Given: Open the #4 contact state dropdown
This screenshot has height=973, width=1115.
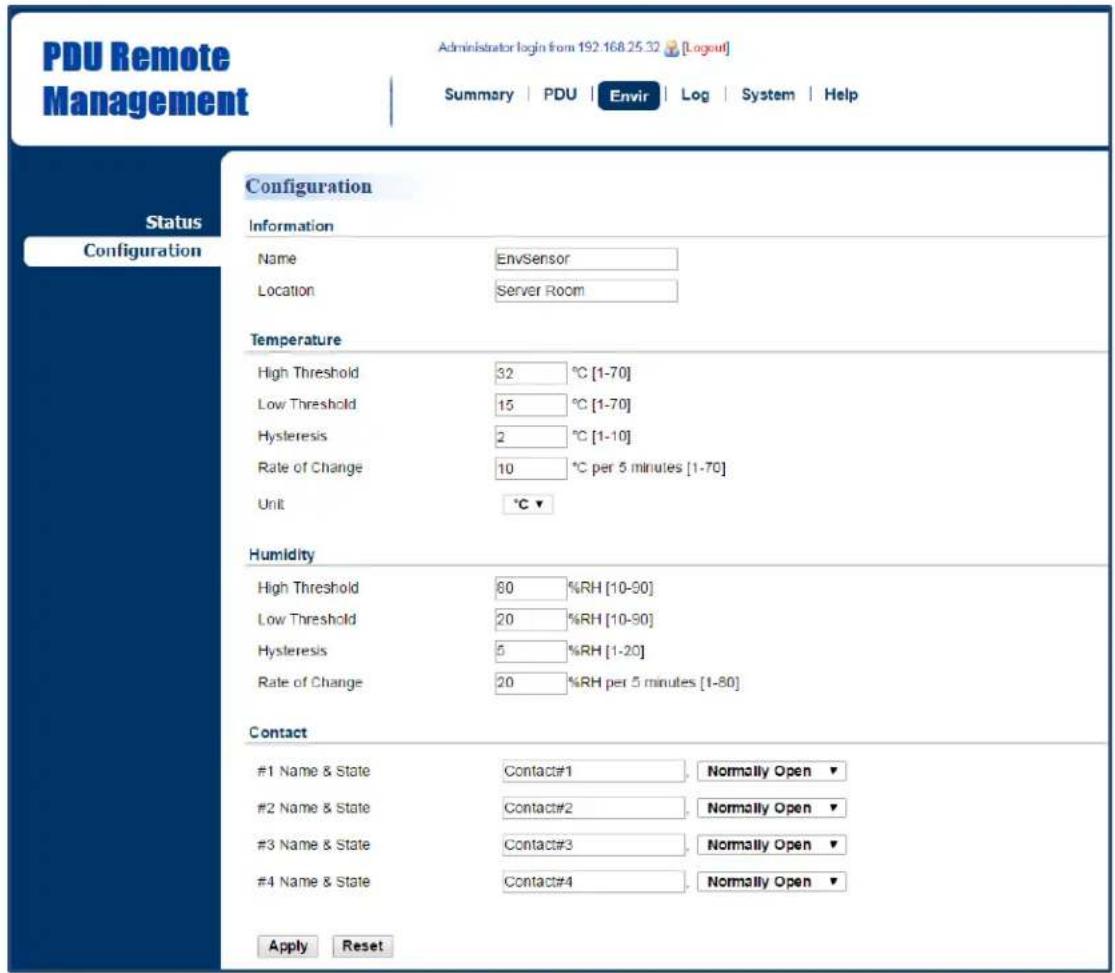Looking at the screenshot, I should (772, 882).
